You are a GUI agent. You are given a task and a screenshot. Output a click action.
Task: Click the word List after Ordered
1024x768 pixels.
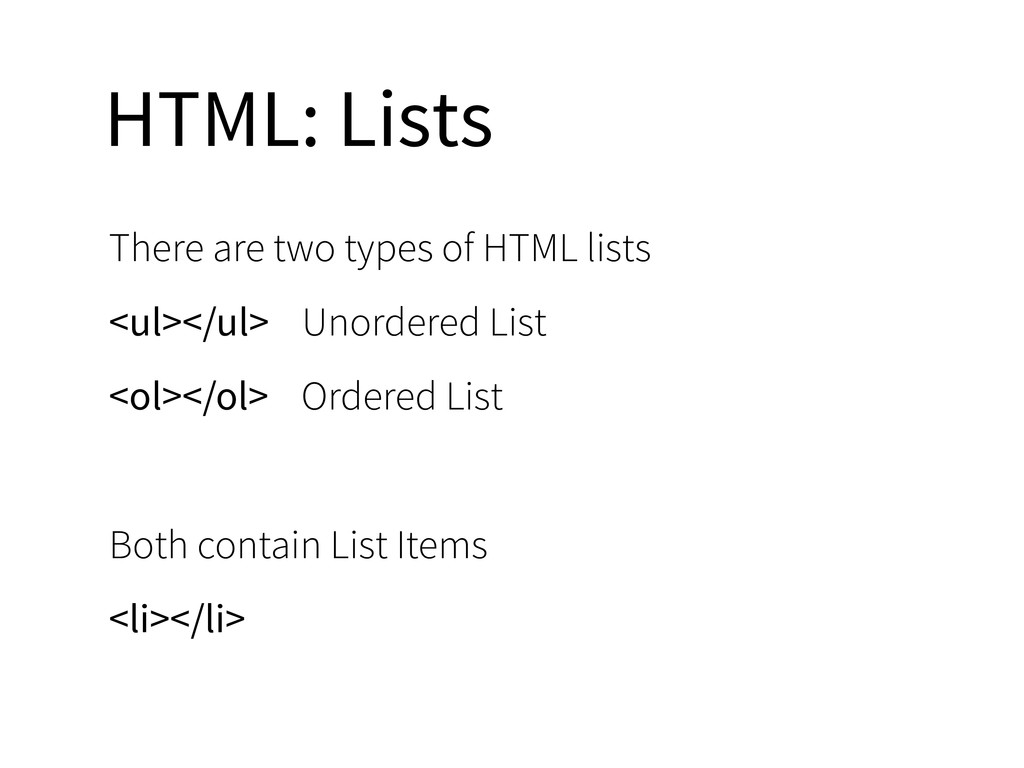474,397
